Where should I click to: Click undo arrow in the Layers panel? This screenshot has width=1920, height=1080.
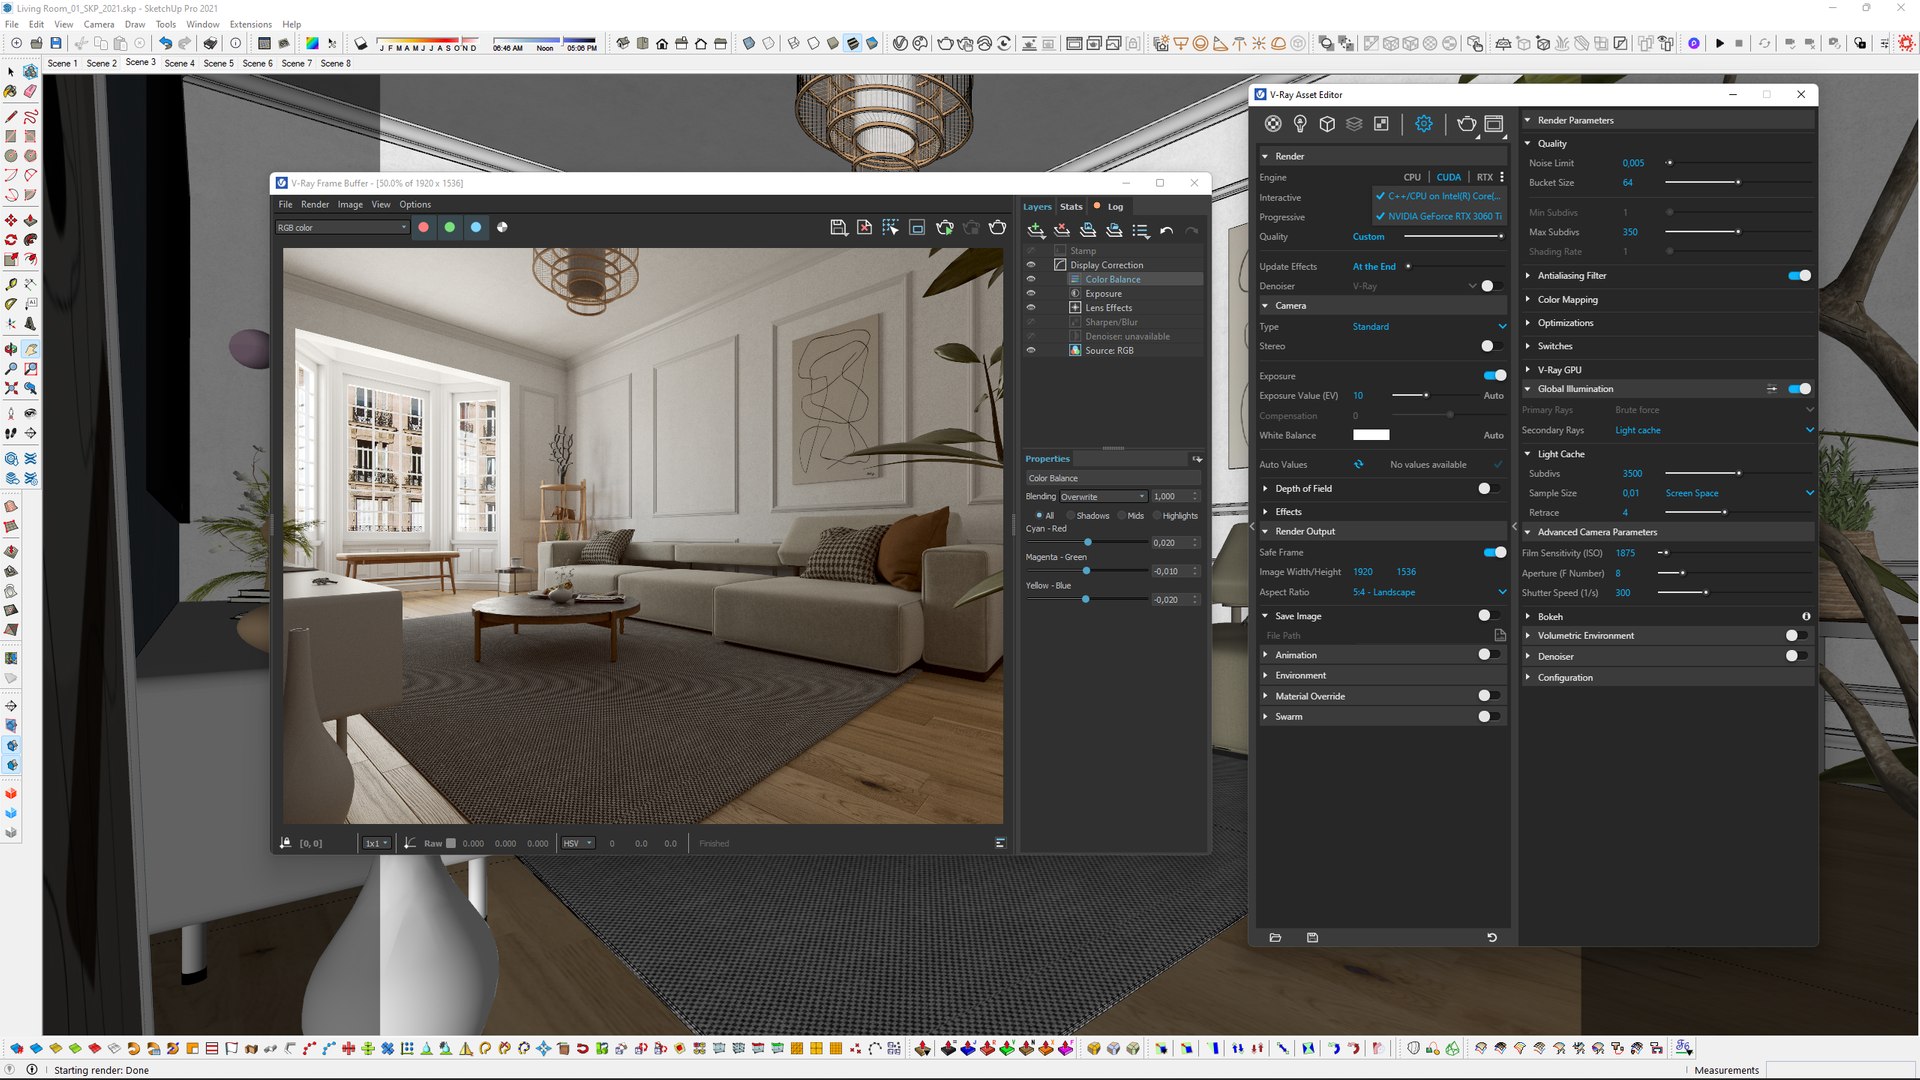(x=1166, y=231)
